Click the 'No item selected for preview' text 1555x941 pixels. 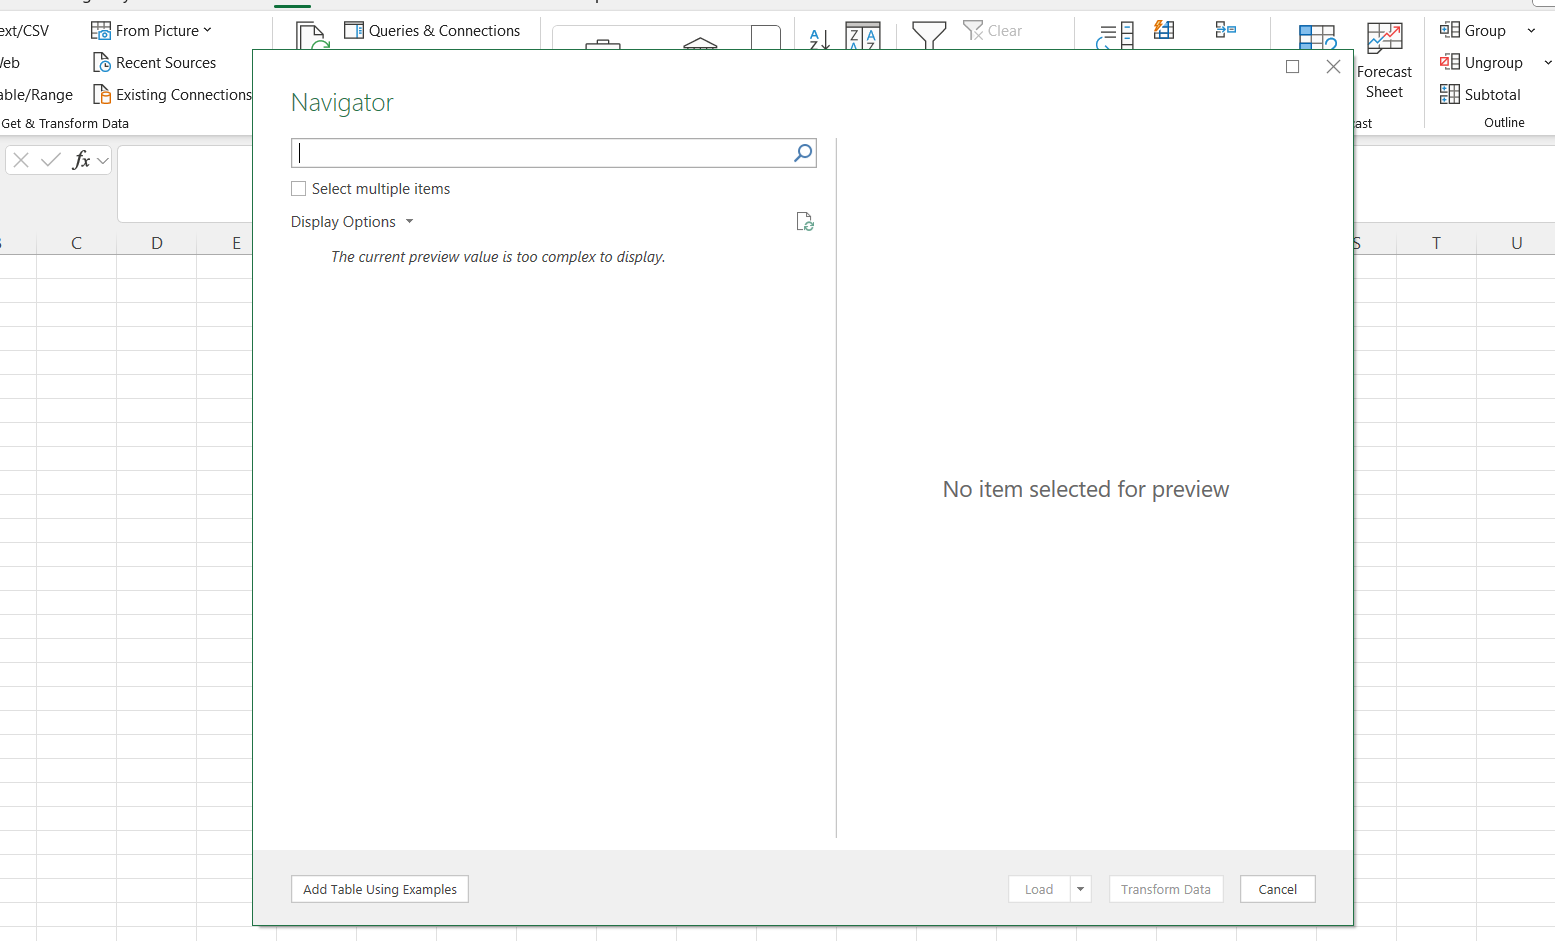(1086, 489)
